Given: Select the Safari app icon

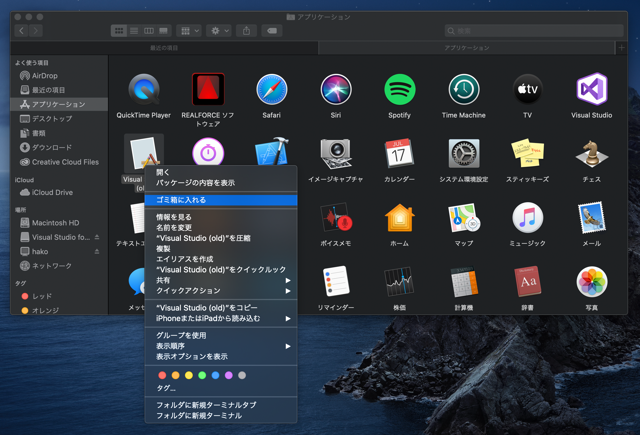Looking at the screenshot, I should click(x=272, y=89).
